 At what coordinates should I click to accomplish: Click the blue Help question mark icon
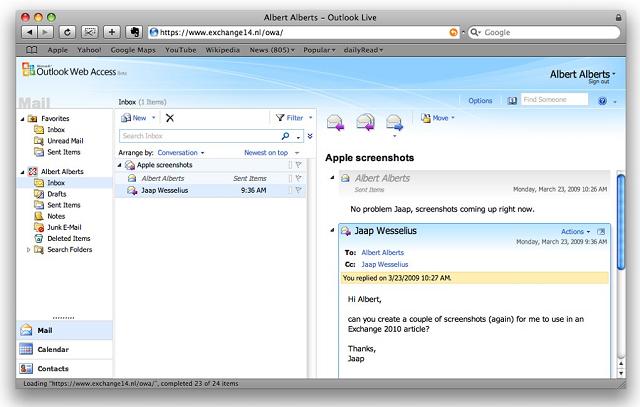pos(602,101)
